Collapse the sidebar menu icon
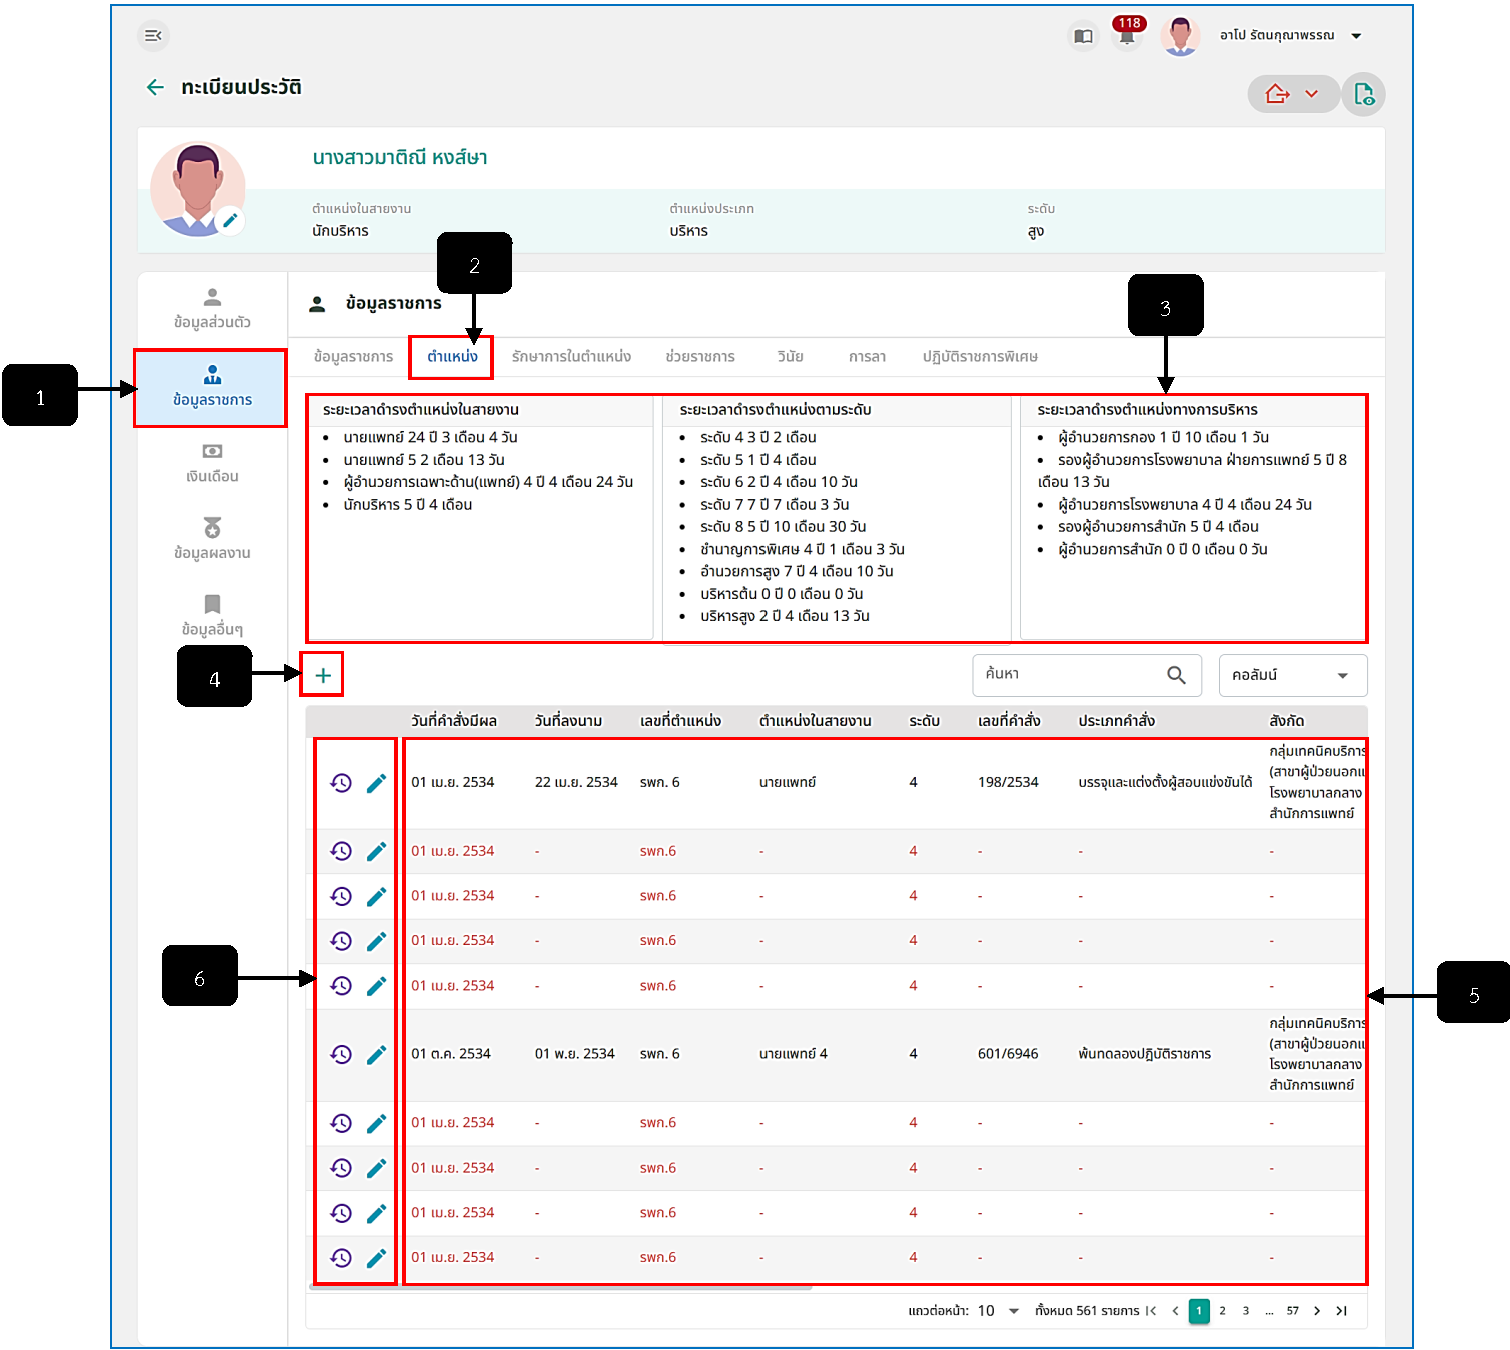Viewport: 1510px width, 1350px height. pyautogui.click(x=153, y=36)
